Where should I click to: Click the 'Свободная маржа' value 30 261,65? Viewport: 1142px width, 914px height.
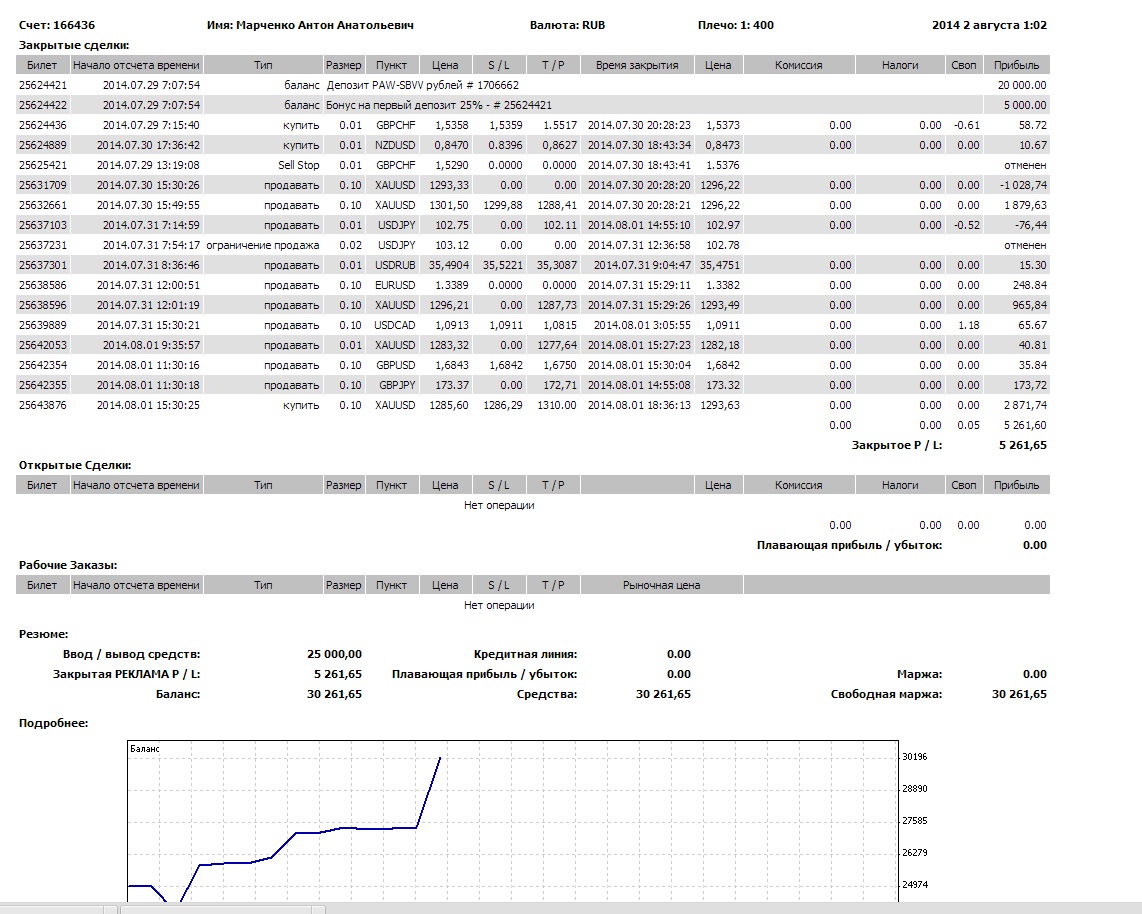(1019, 694)
